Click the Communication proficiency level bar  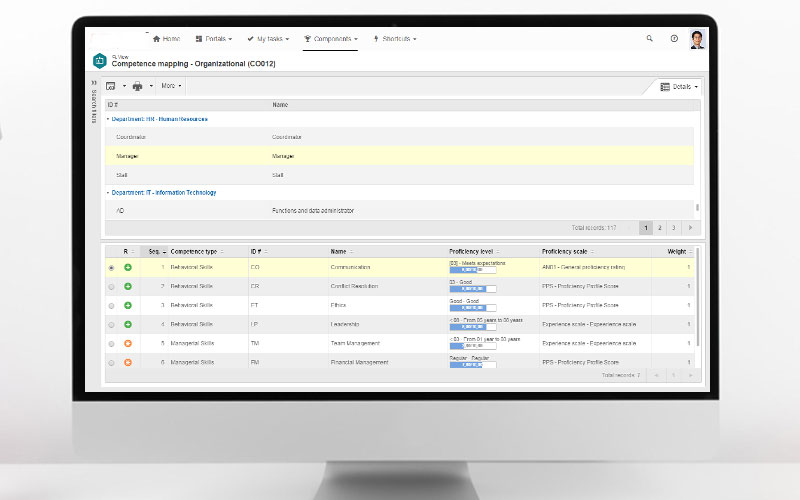click(x=472, y=271)
